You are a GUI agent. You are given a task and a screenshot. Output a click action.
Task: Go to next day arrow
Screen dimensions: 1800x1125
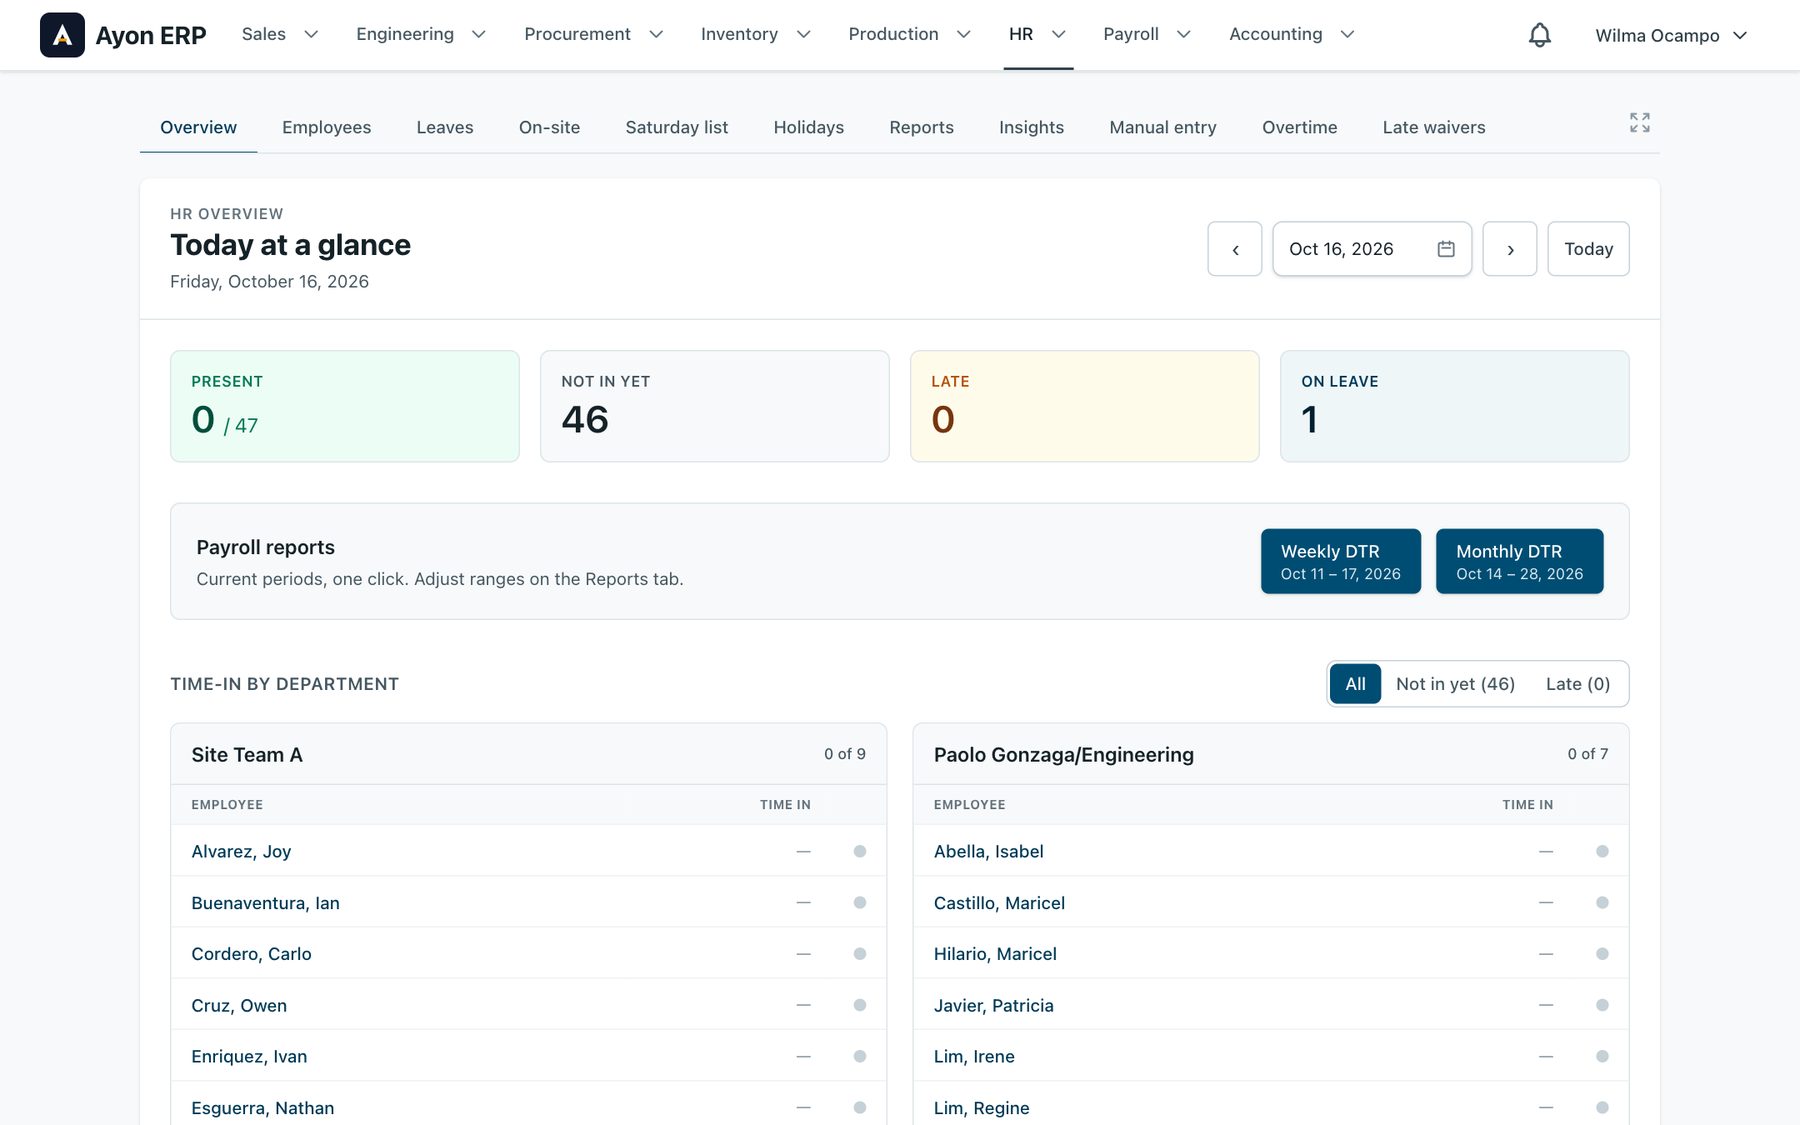click(x=1510, y=249)
